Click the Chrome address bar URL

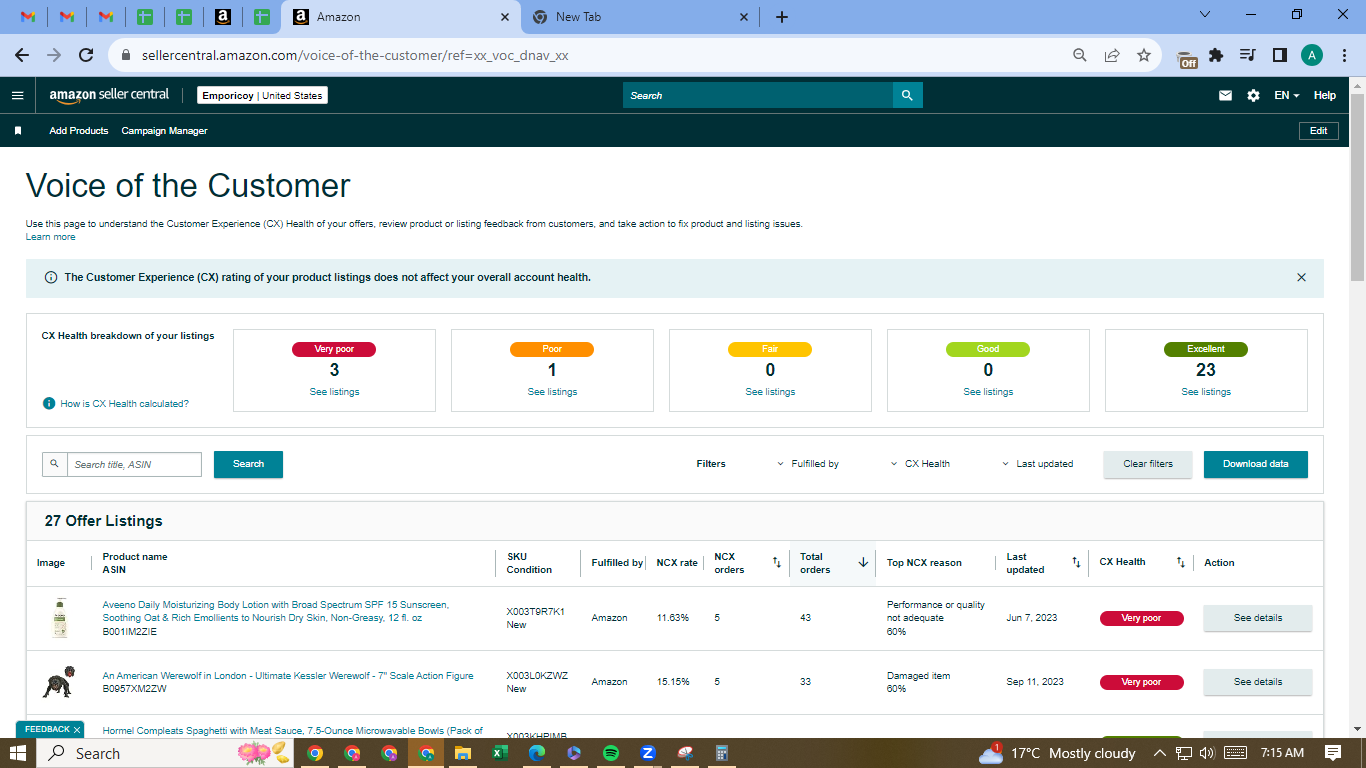pyautogui.click(x=355, y=56)
